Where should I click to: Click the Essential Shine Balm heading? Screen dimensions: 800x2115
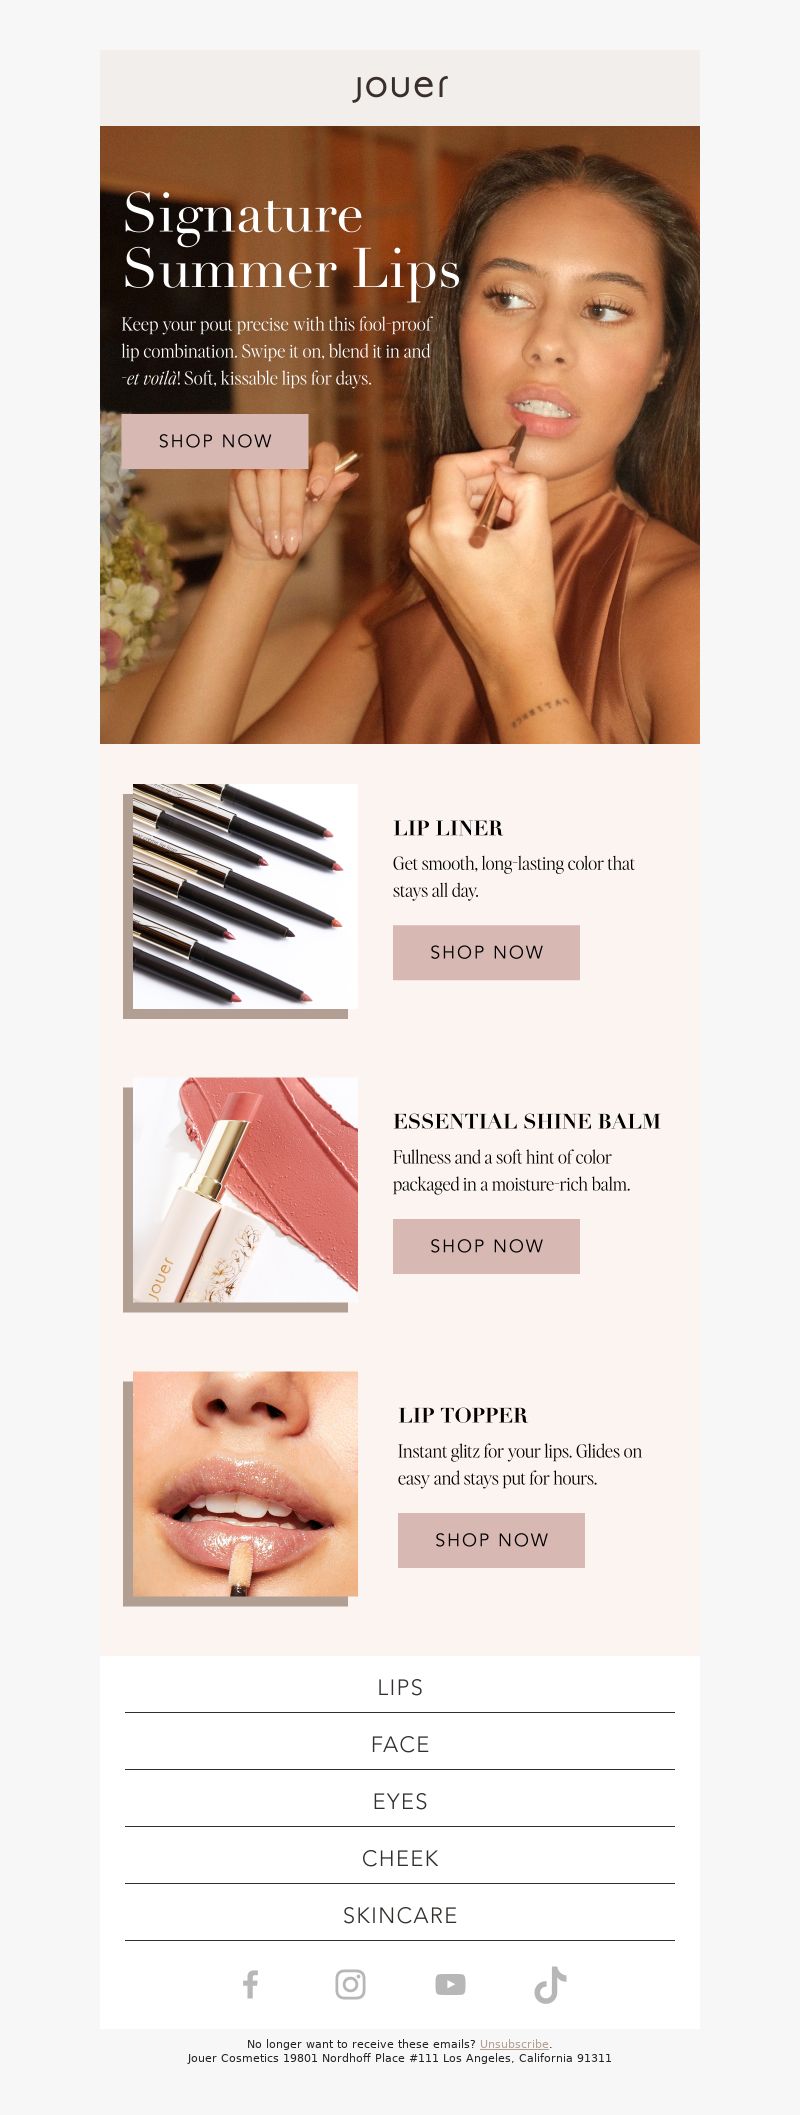pyautogui.click(x=527, y=1121)
